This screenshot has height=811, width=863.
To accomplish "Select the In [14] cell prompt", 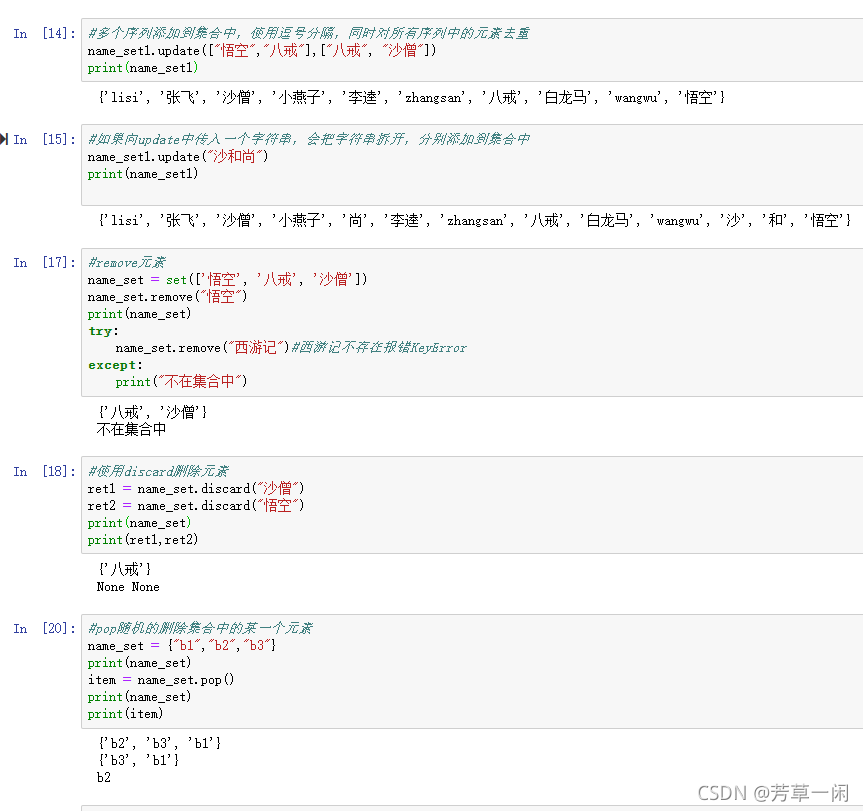I will (44, 34).
